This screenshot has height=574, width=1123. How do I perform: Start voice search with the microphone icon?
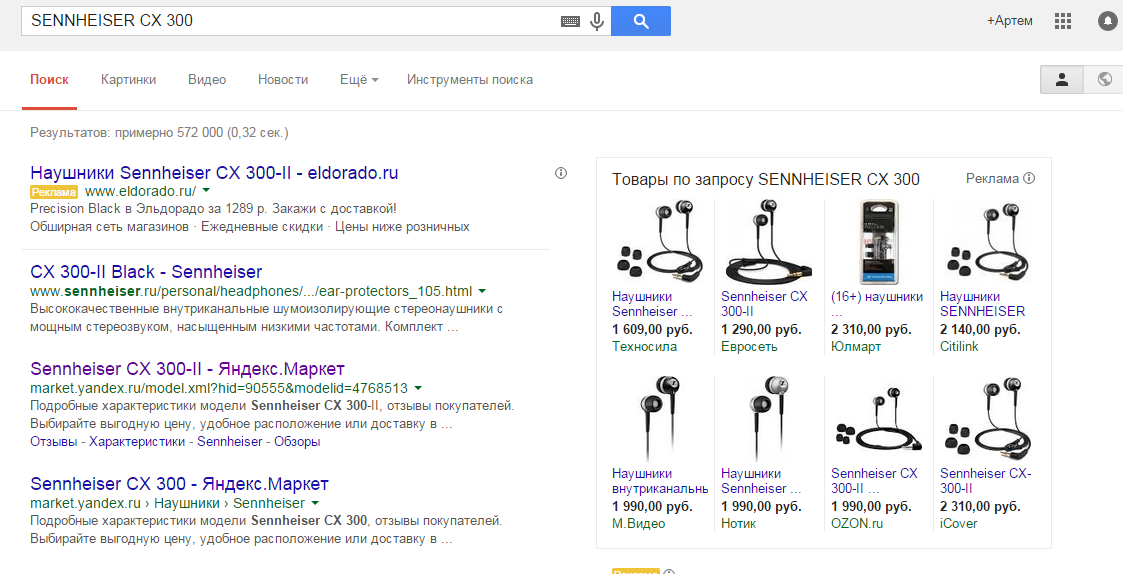tap(597, 21)
